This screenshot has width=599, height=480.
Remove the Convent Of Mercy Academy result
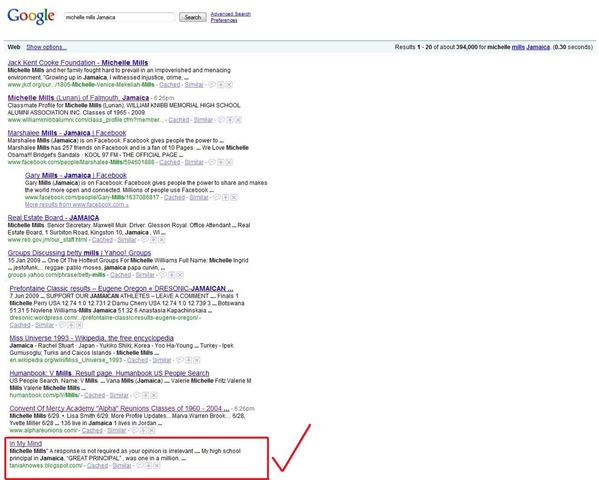(152, 431)
